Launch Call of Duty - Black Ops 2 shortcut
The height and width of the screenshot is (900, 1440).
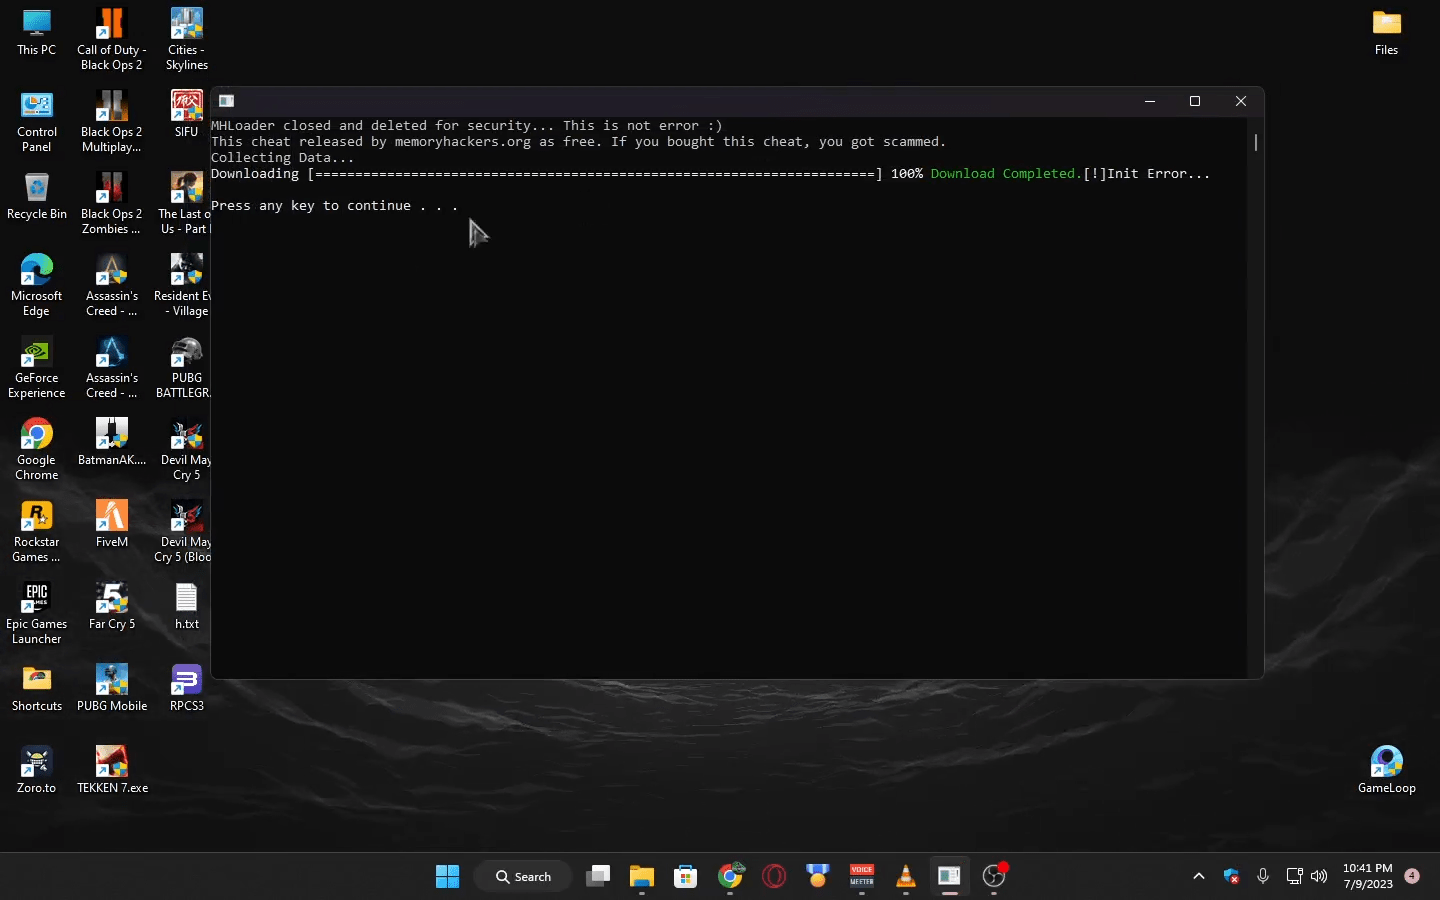(x=112, y=40)
